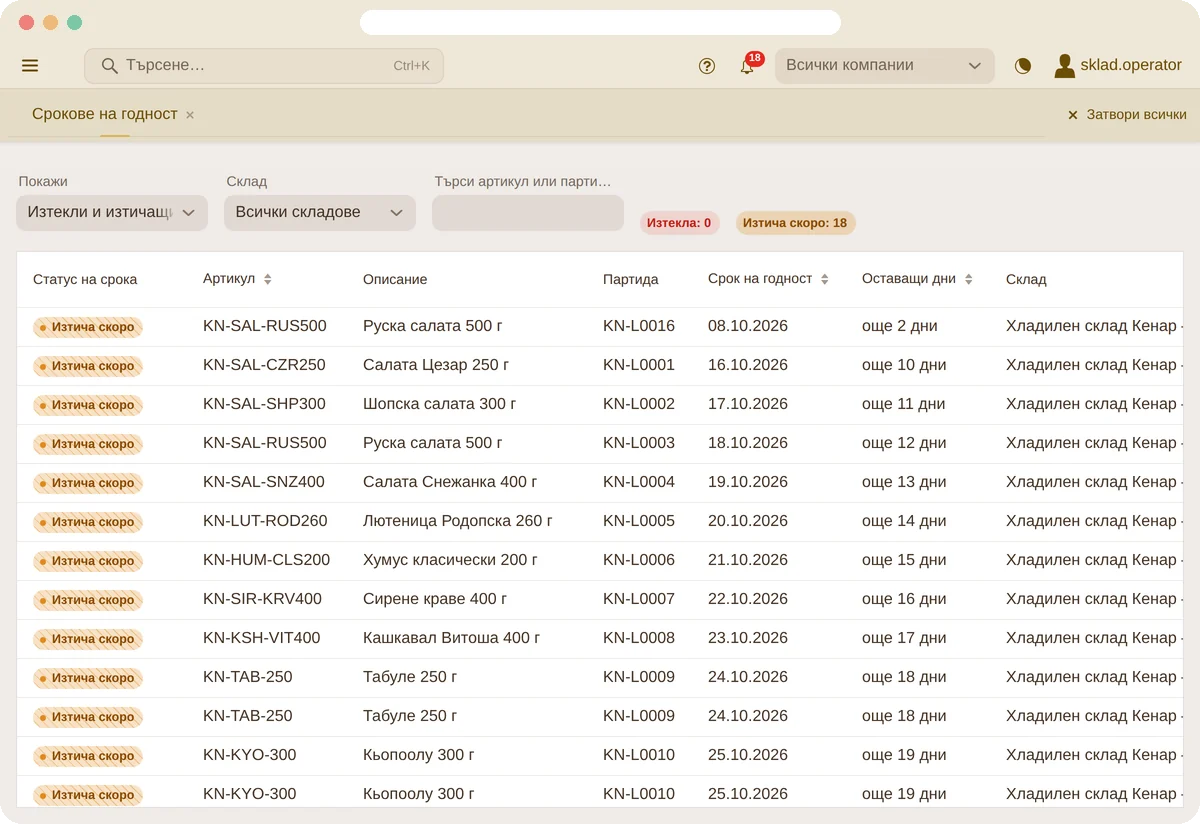
Task: Open the Покажи filter dropdown
Action: coord(112,213)
